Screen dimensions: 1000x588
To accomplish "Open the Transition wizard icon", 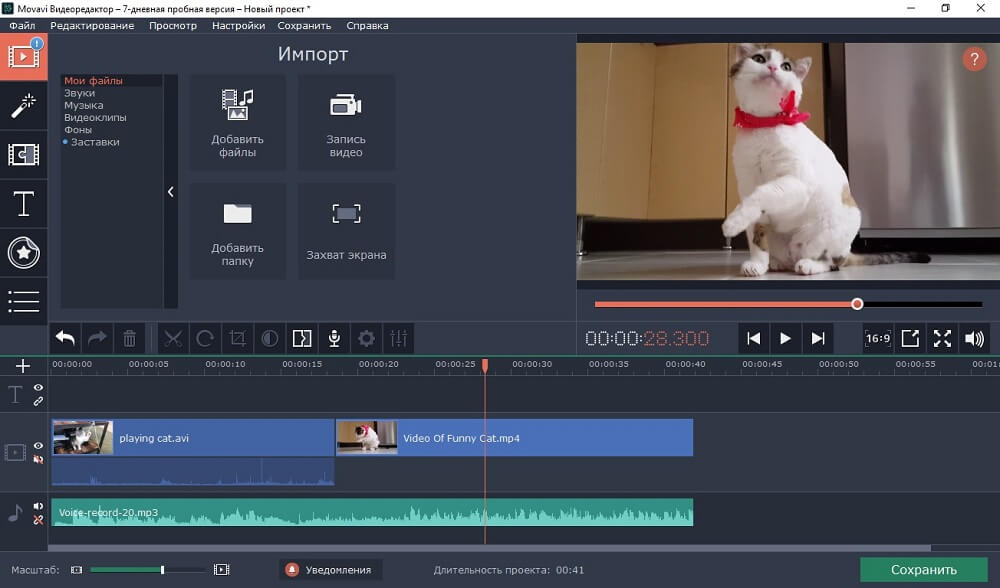I will click(x=302, y=338).
